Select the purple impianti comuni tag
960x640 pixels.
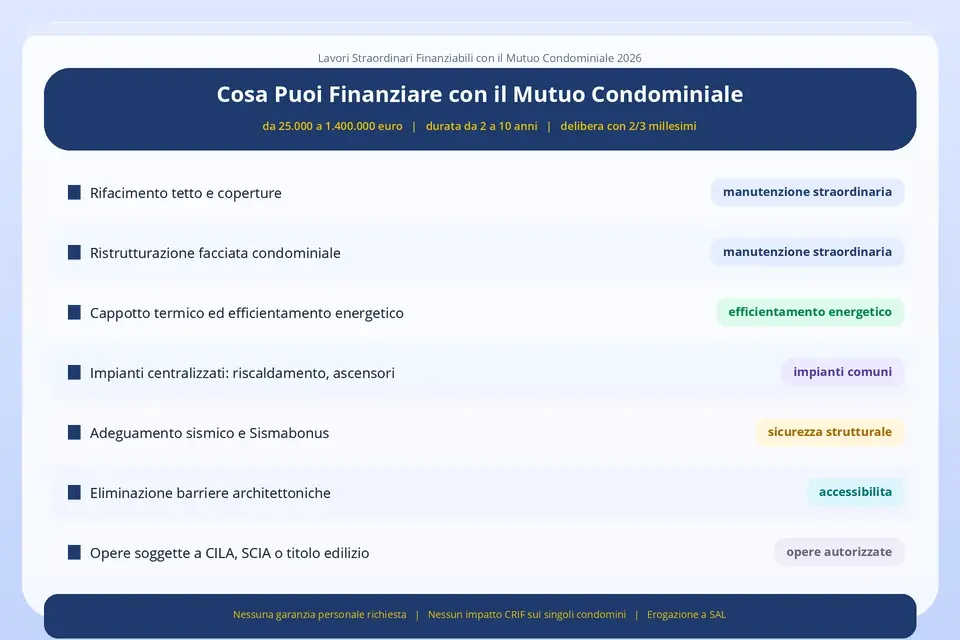tap(842, 372)
